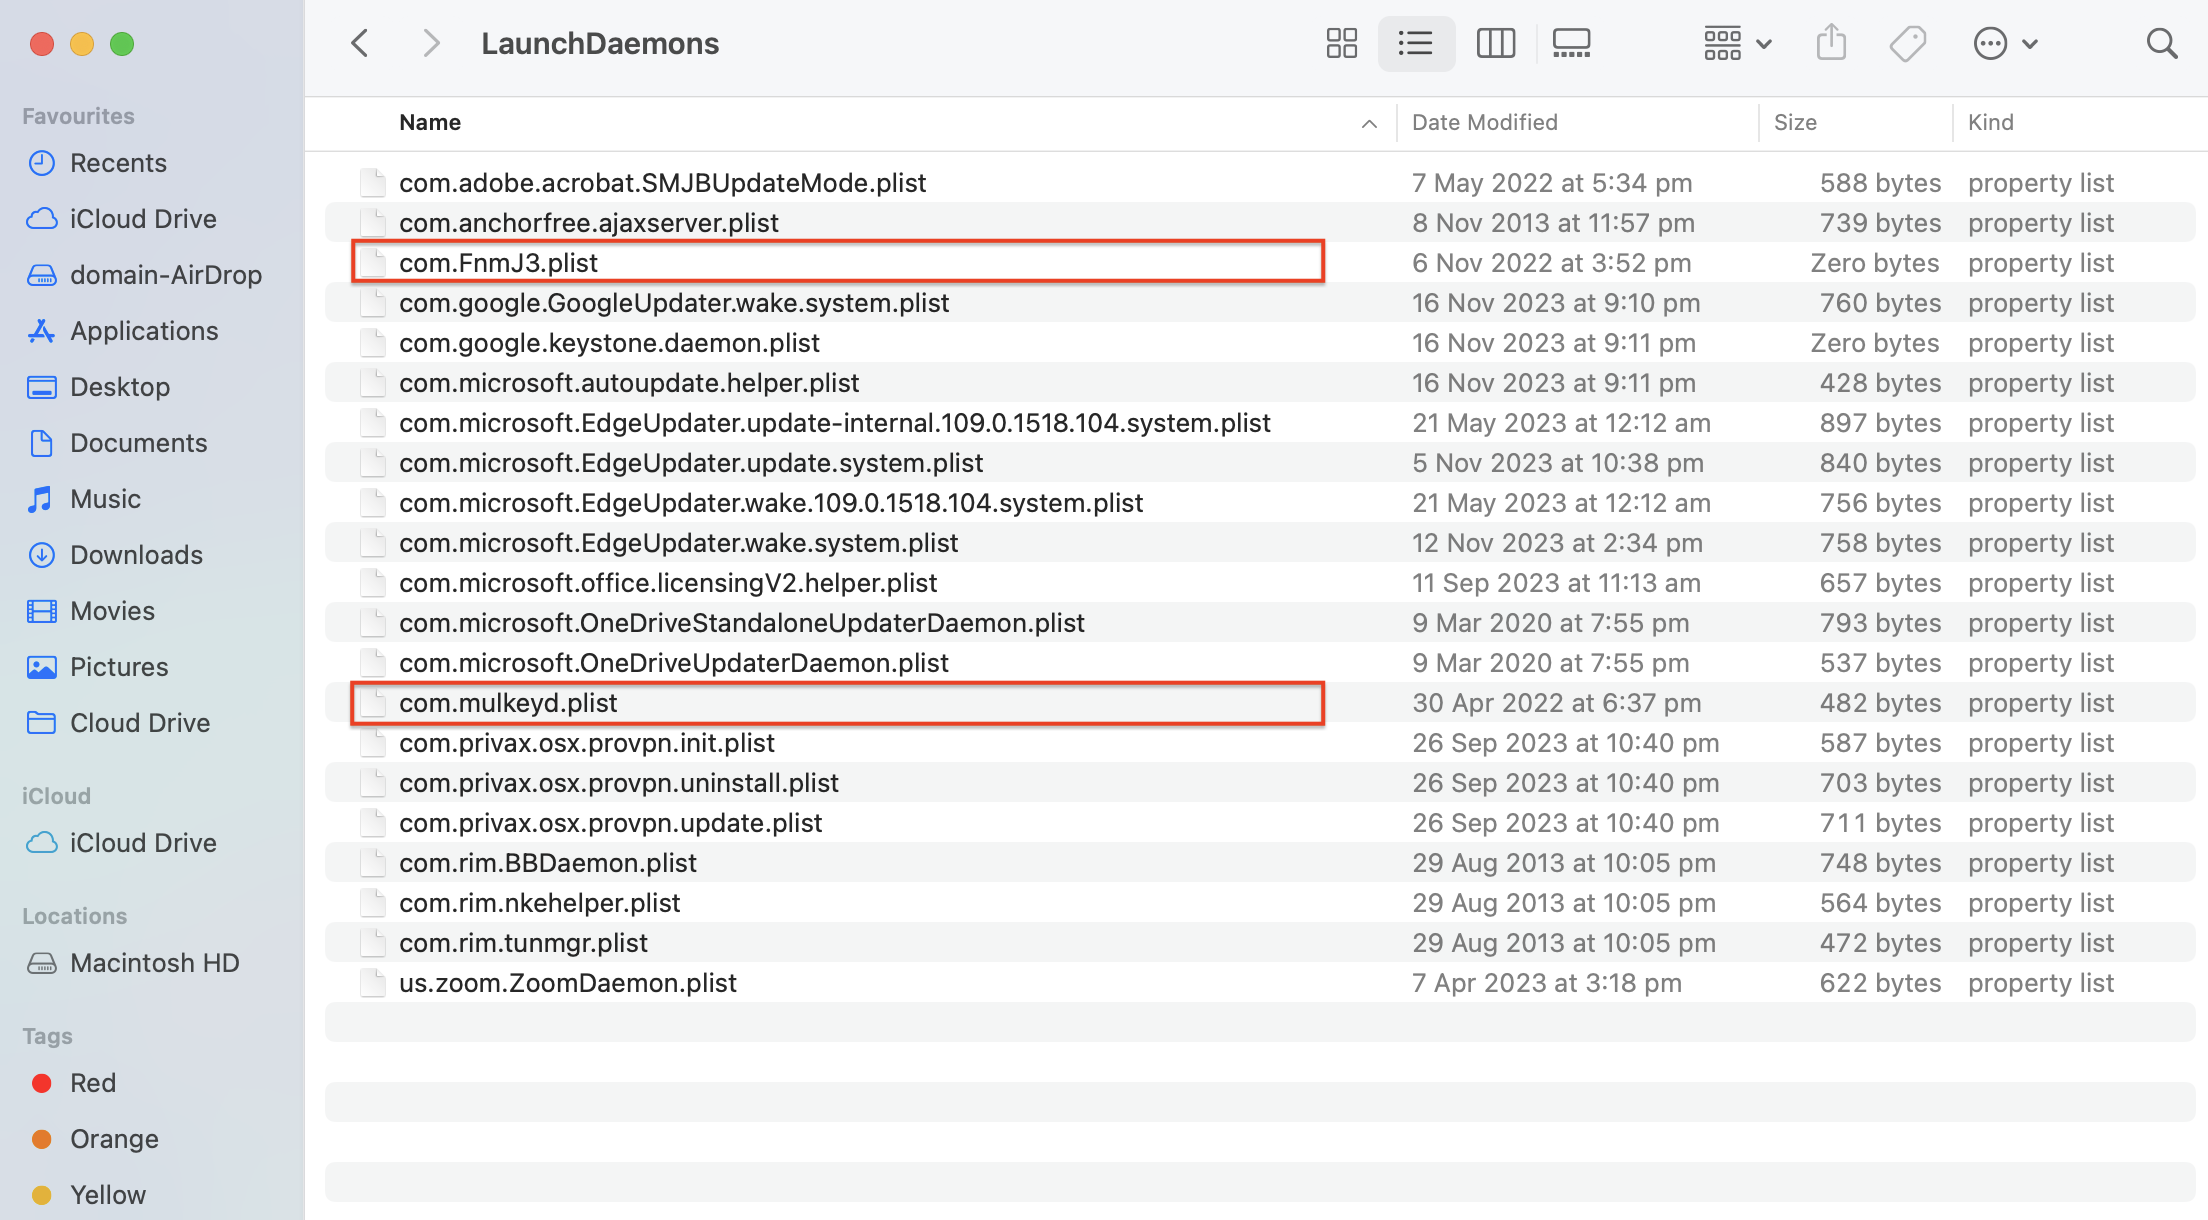Switch to icon grid view

(x=1341, y=43)
